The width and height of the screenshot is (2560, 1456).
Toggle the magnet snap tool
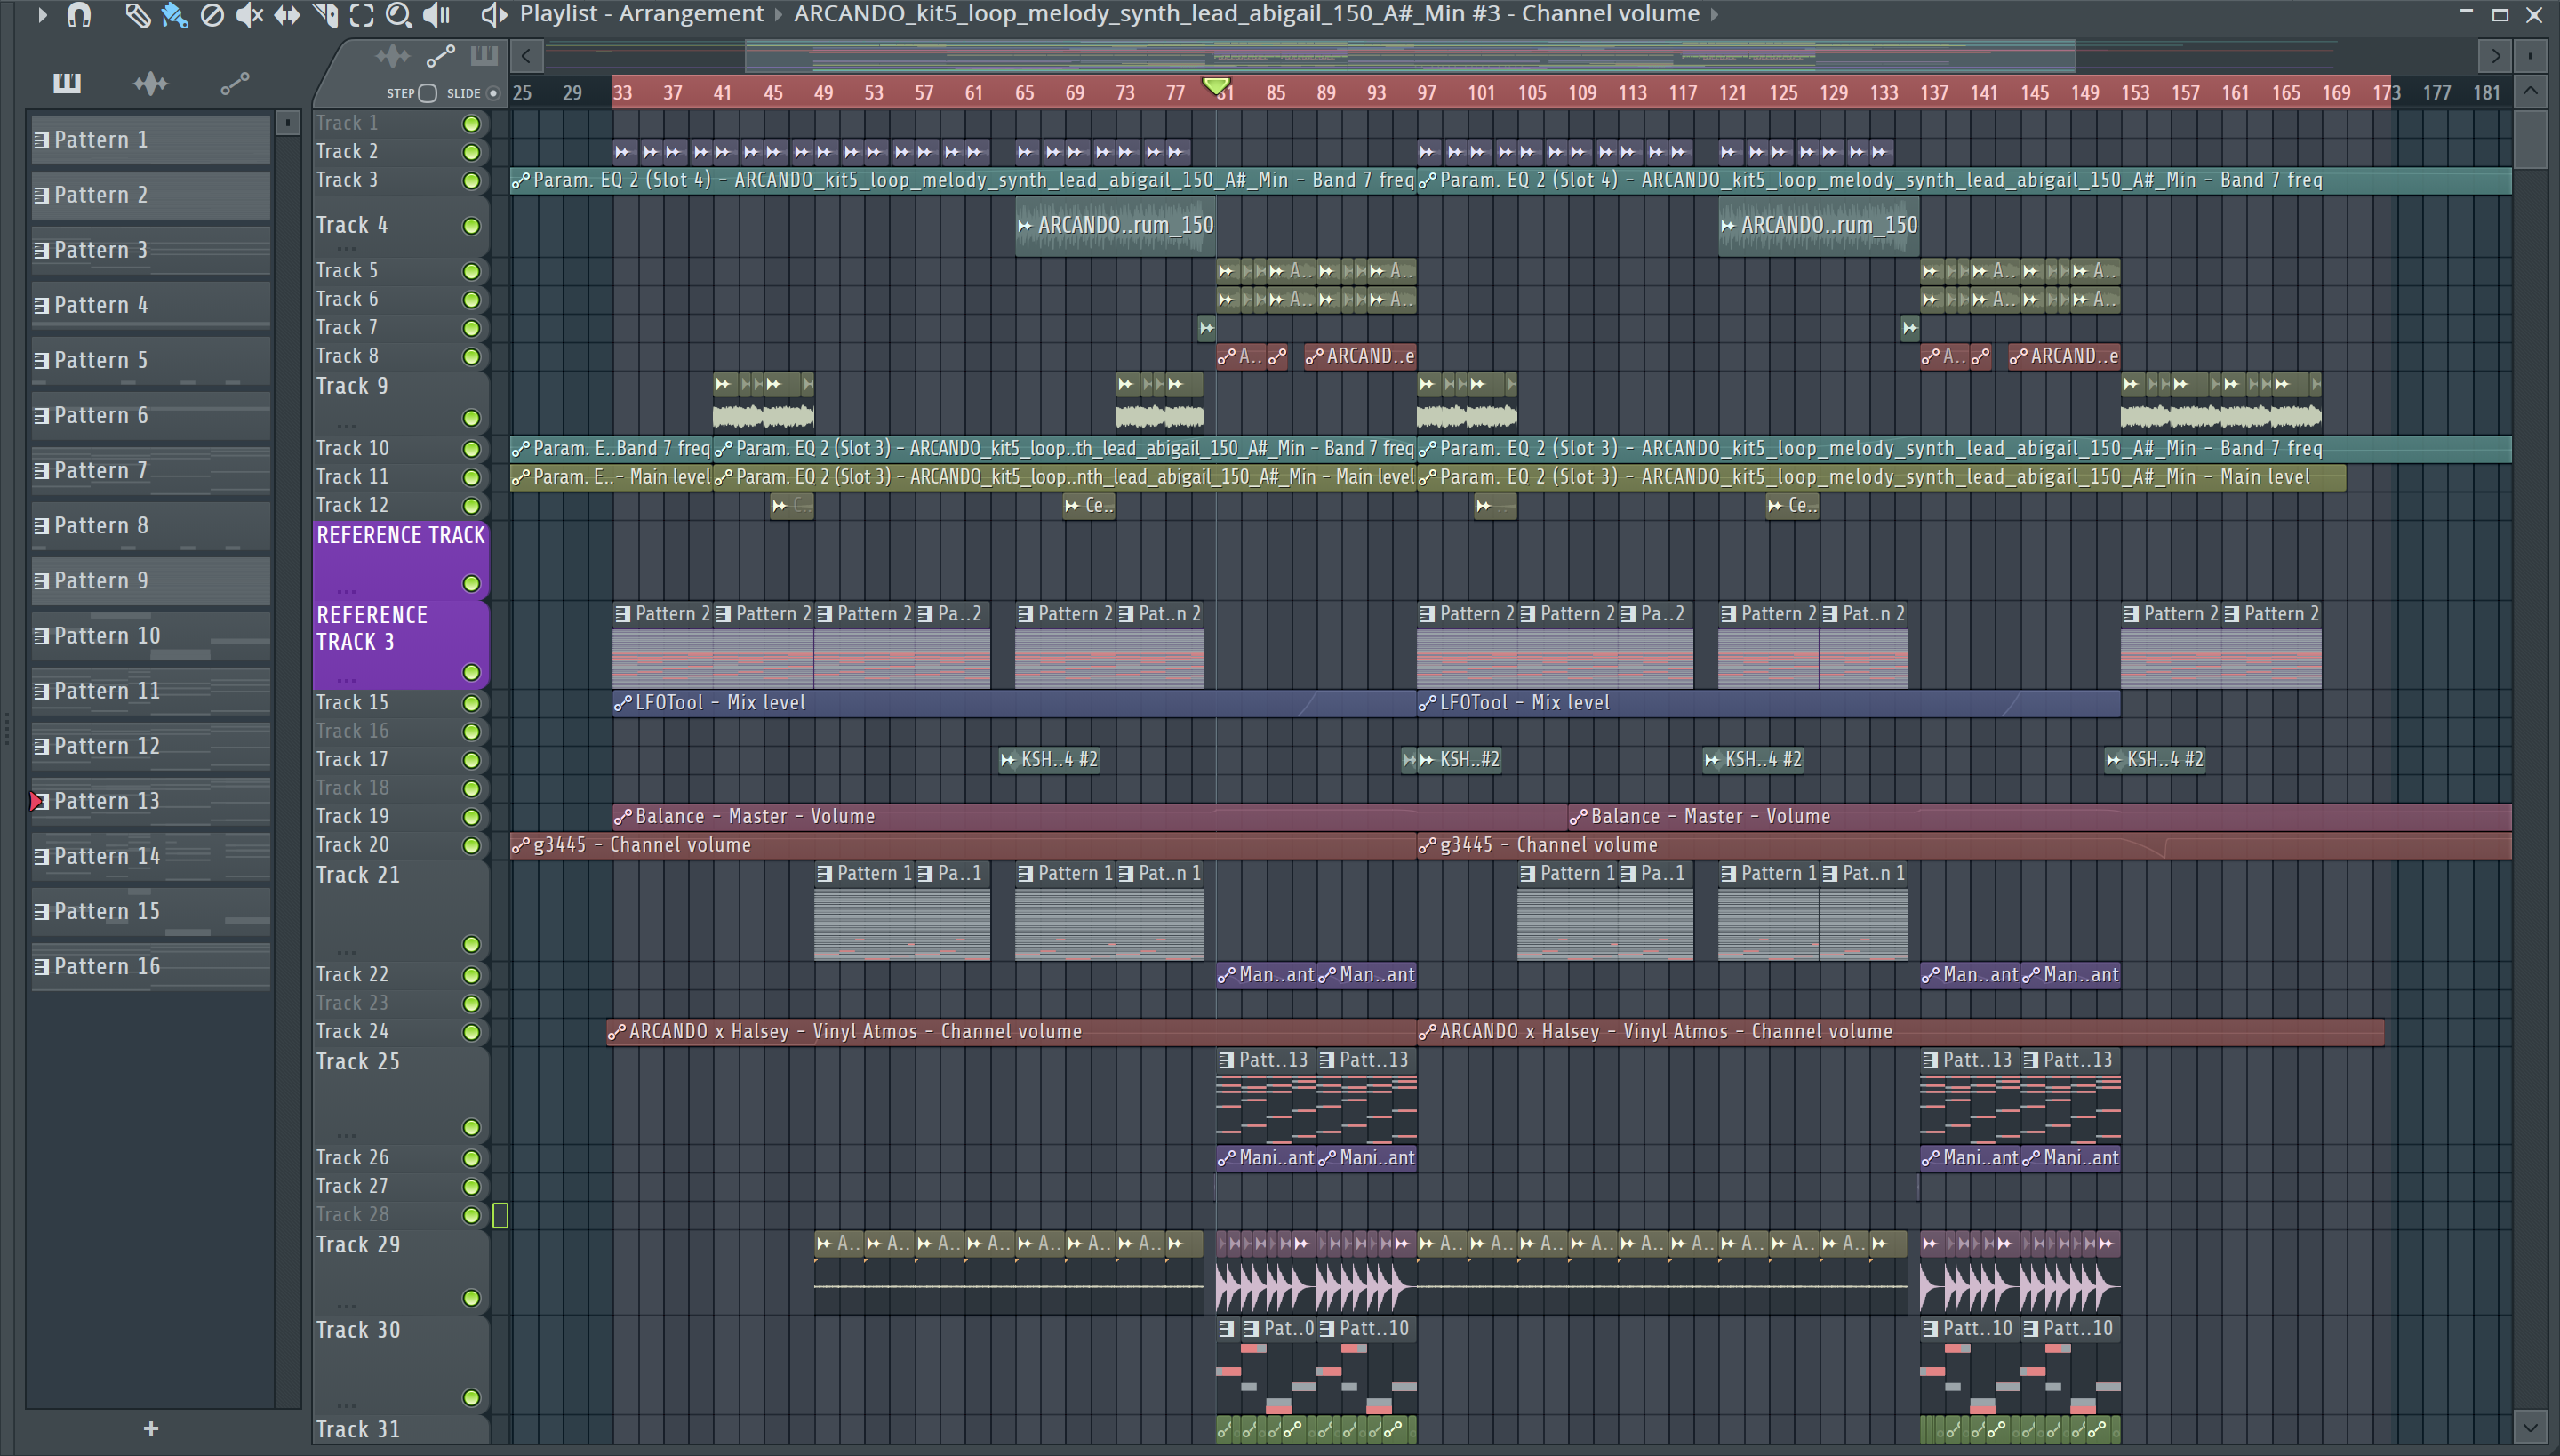tap(79, 15)
